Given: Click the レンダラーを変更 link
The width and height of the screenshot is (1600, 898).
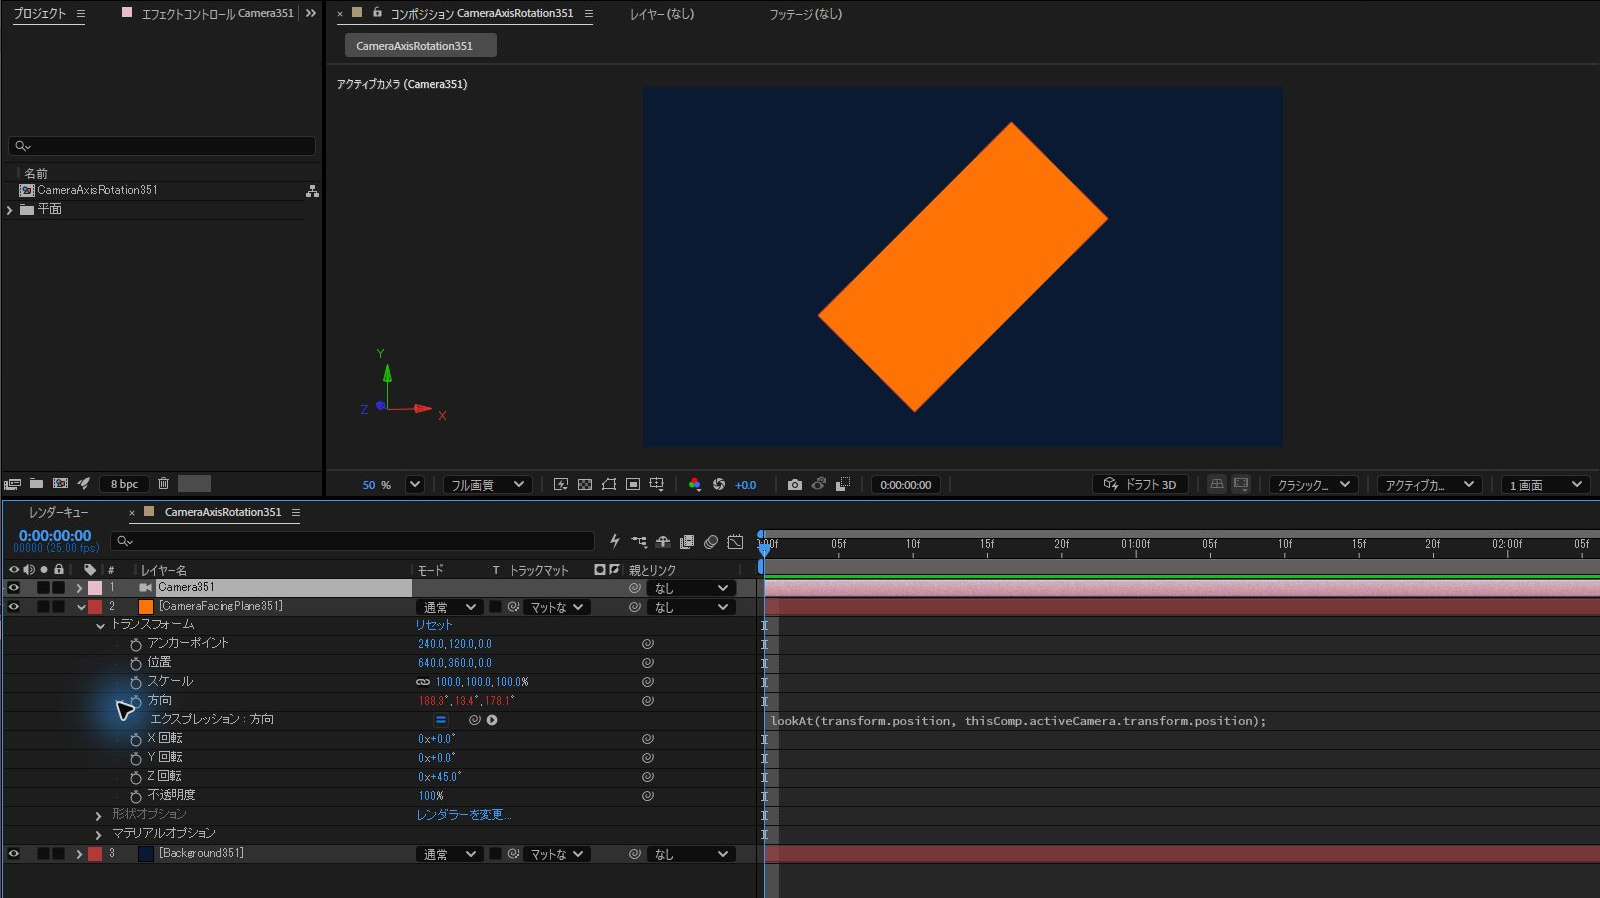Looking at the screenshot, I should [464, 815].
